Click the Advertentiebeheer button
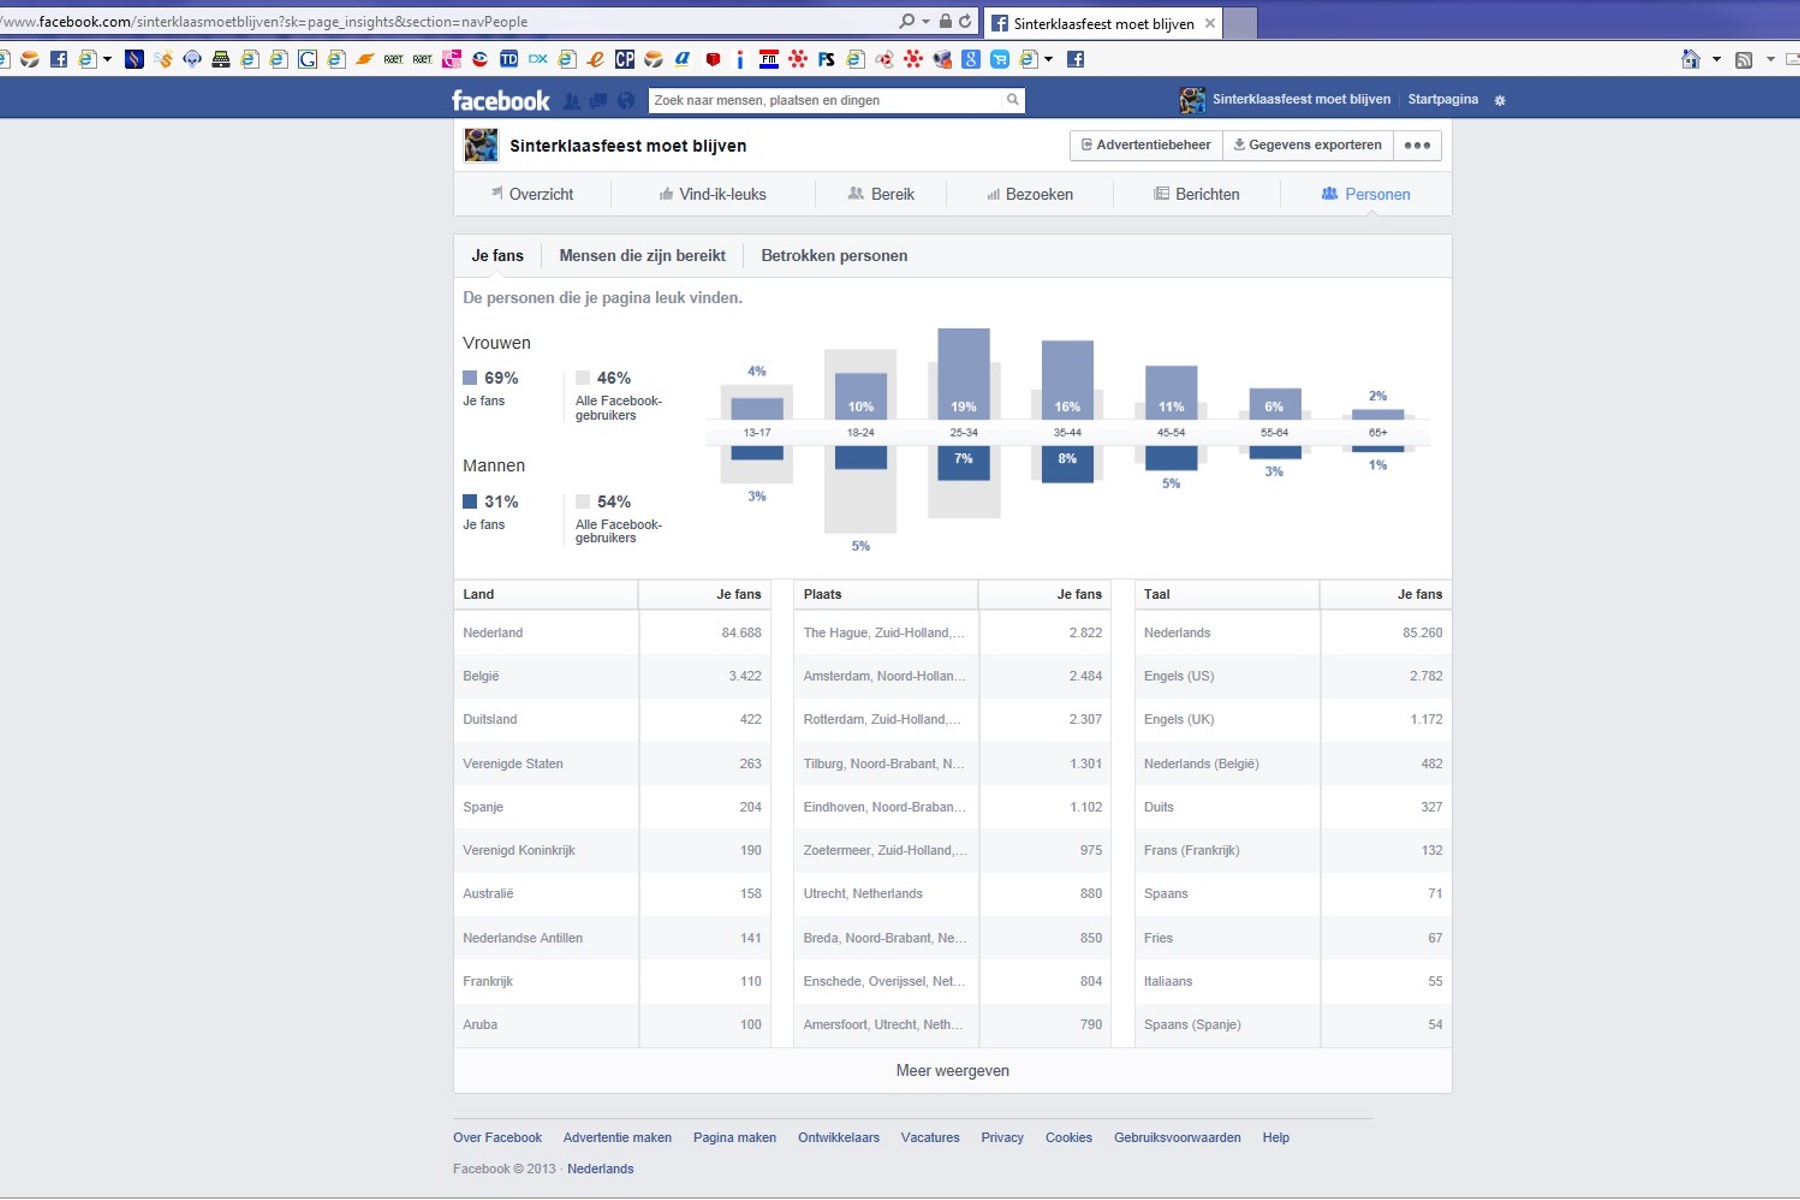The image size is (1800, 1200). (1146, 145)
